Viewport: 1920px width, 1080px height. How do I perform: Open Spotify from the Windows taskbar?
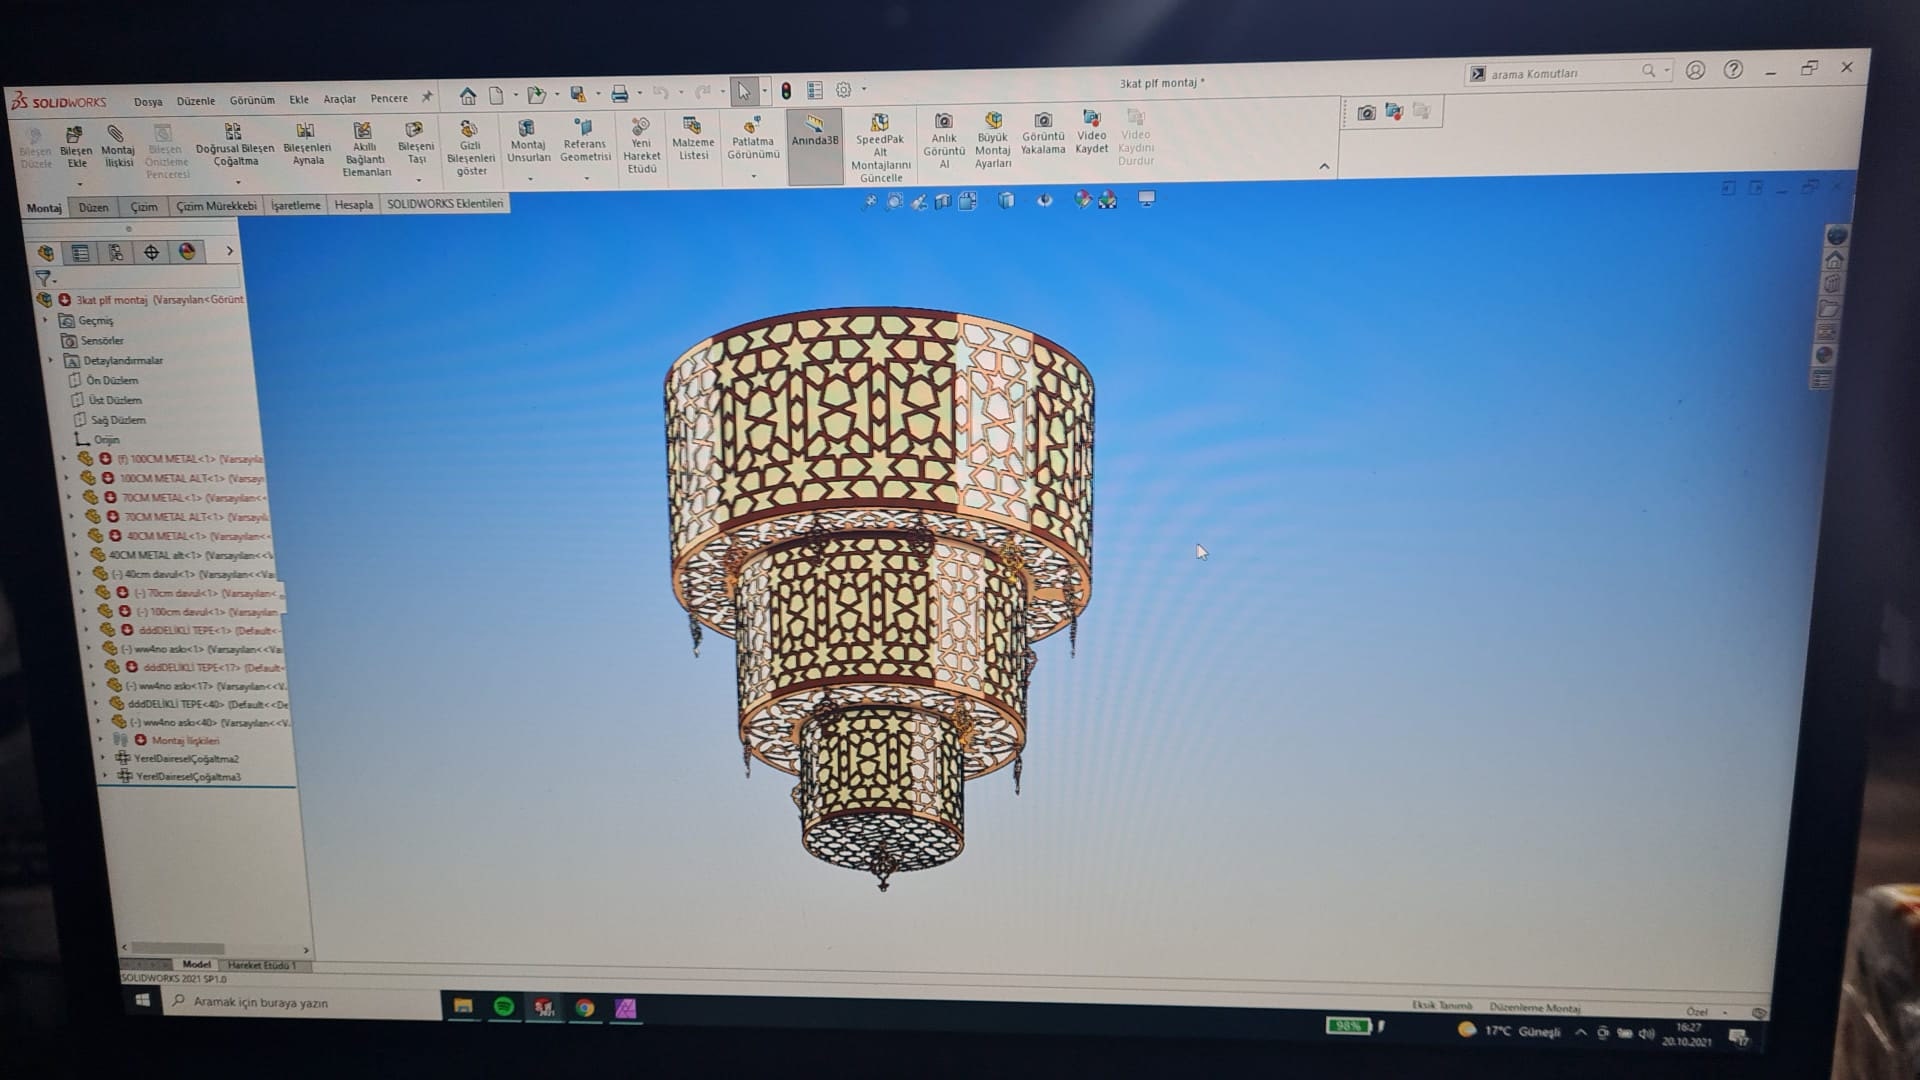tap(504, 1007)
